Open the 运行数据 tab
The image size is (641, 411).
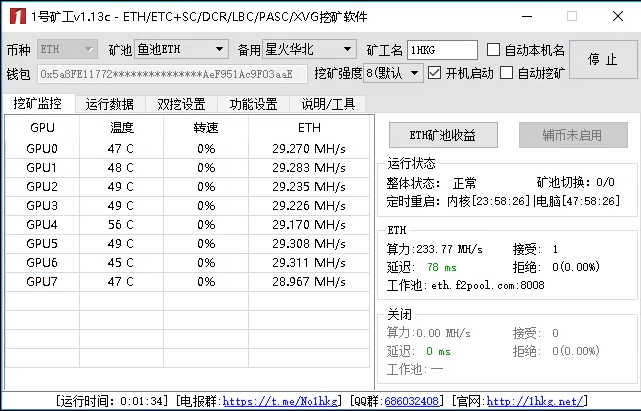(110, 104)
